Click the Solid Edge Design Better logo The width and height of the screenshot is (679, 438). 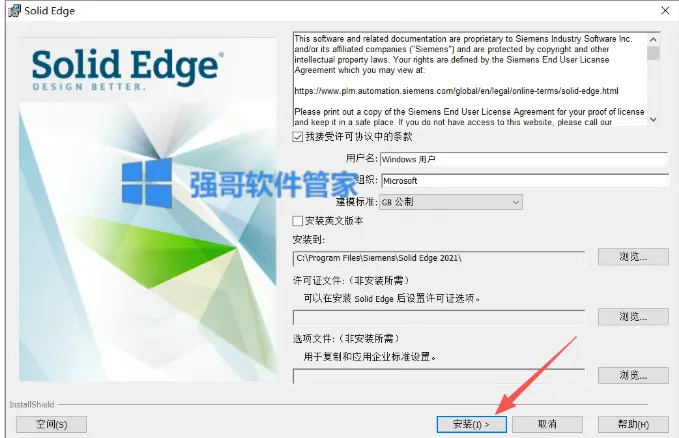point(128,69)
